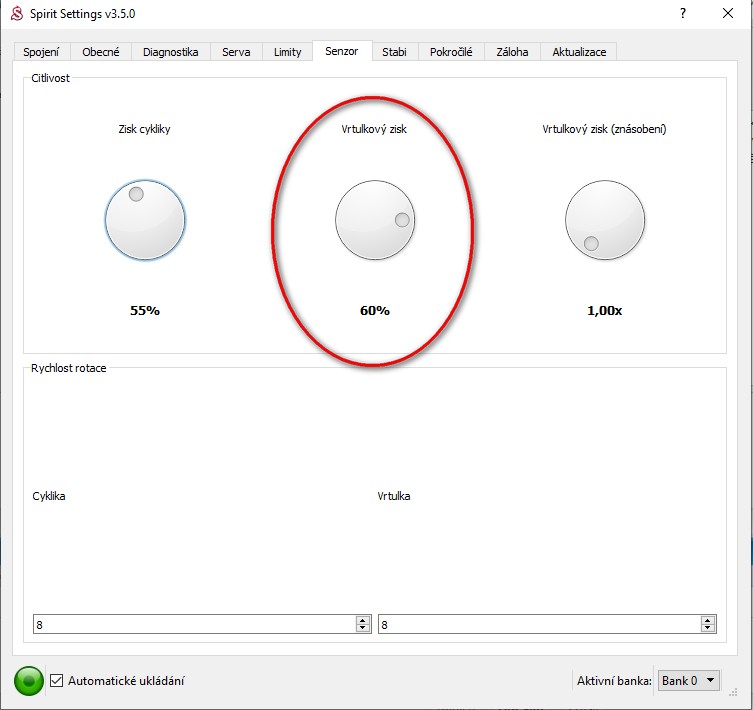The width and height of the screenshot is (753, 710).
Task: Increase the Cyklika rotation speed value
Action: click(x=362, y=620)
